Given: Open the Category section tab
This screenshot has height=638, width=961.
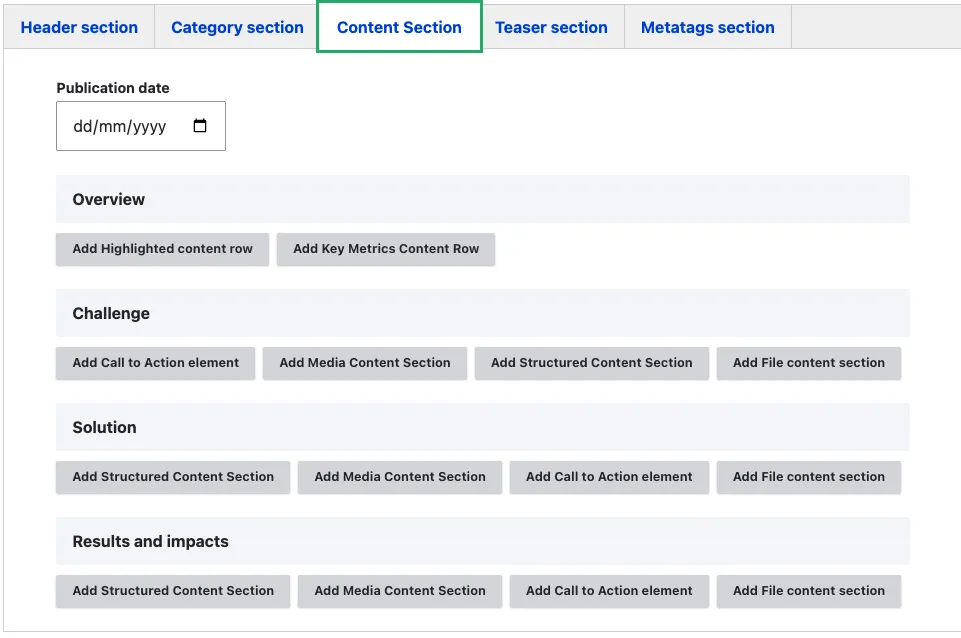Looking at the screenshot, I should (237, 27).
